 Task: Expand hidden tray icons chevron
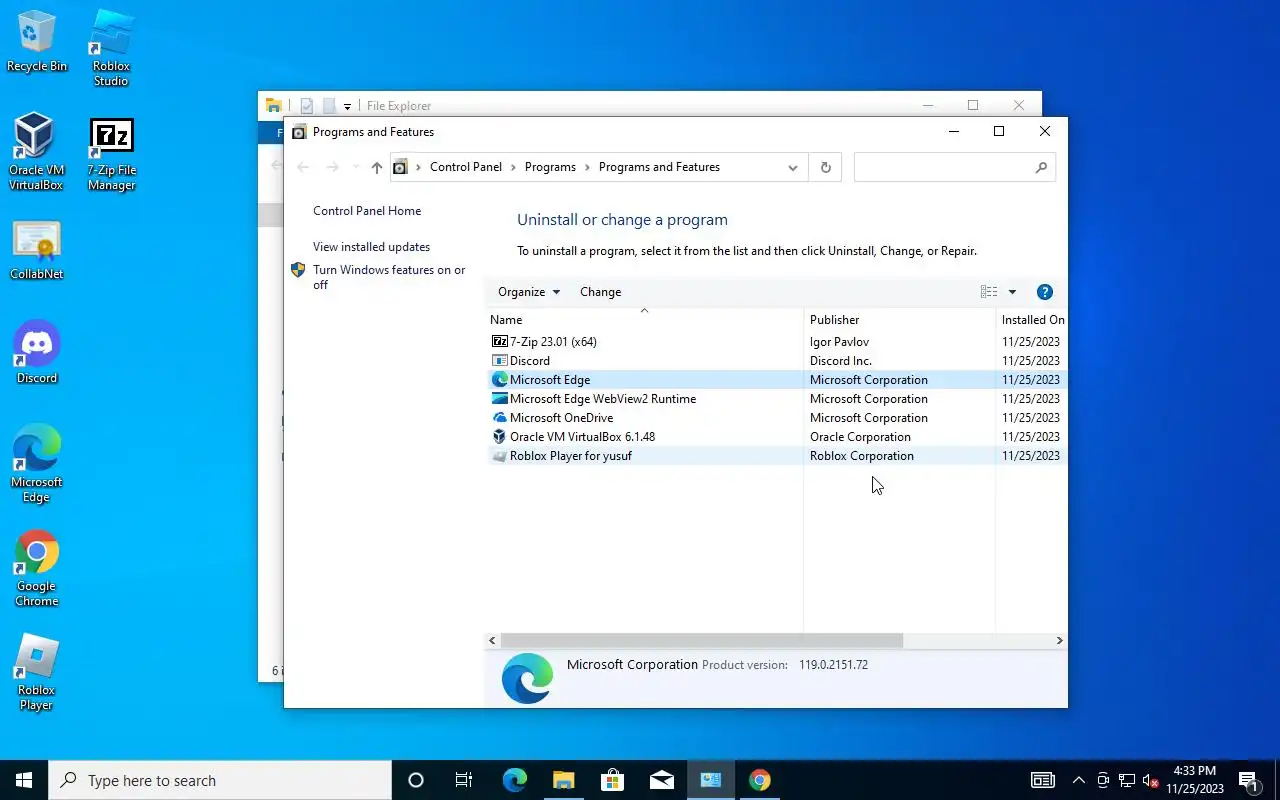(x=1078, y=780)
